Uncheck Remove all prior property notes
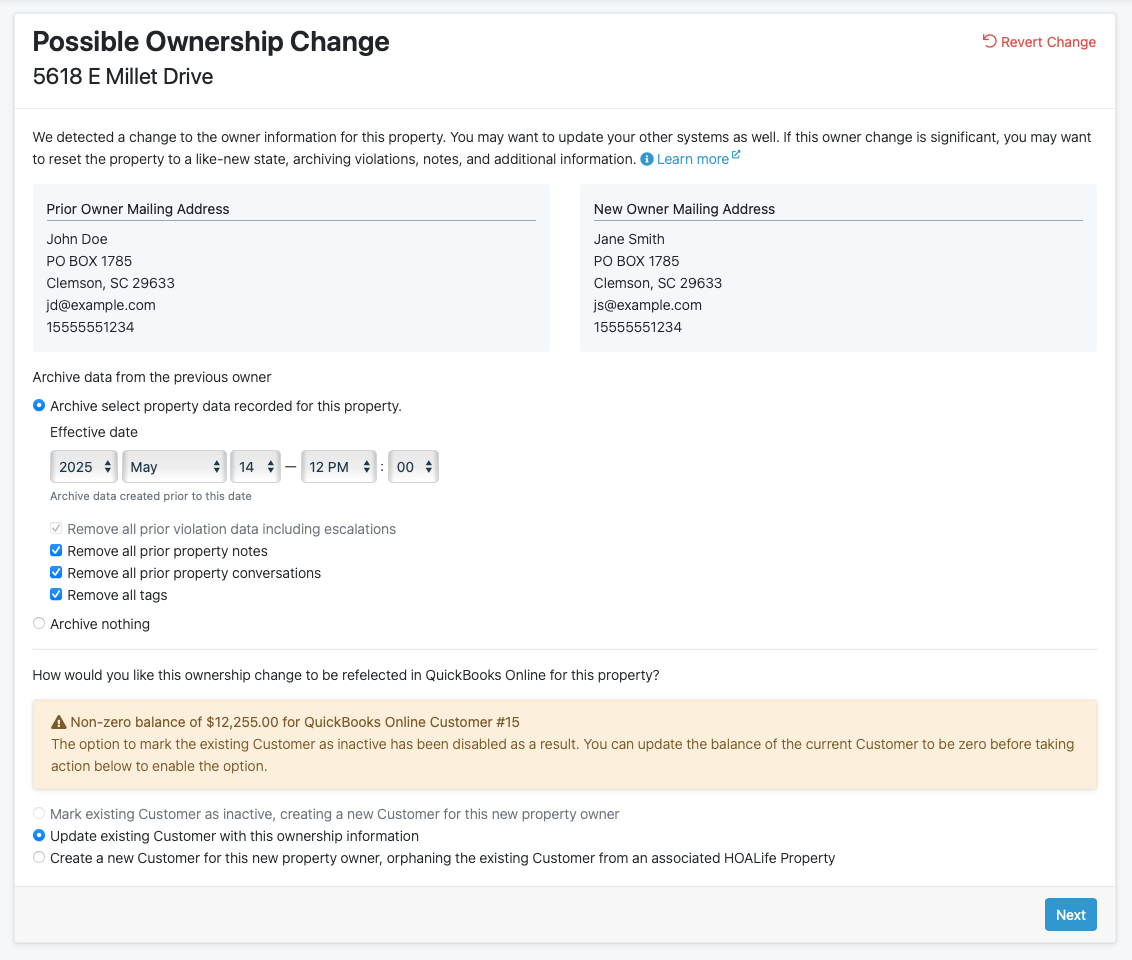Screen dimensions: 1132x960 [56, 551]
